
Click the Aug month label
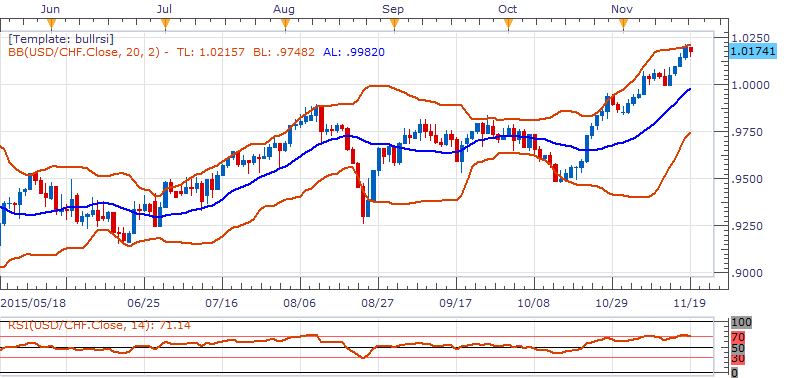(x=284, y=9)
